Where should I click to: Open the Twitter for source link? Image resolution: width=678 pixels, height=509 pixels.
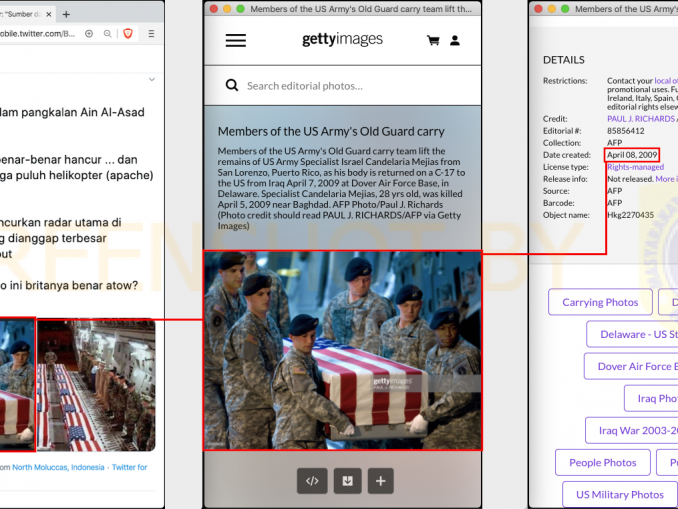129,467
